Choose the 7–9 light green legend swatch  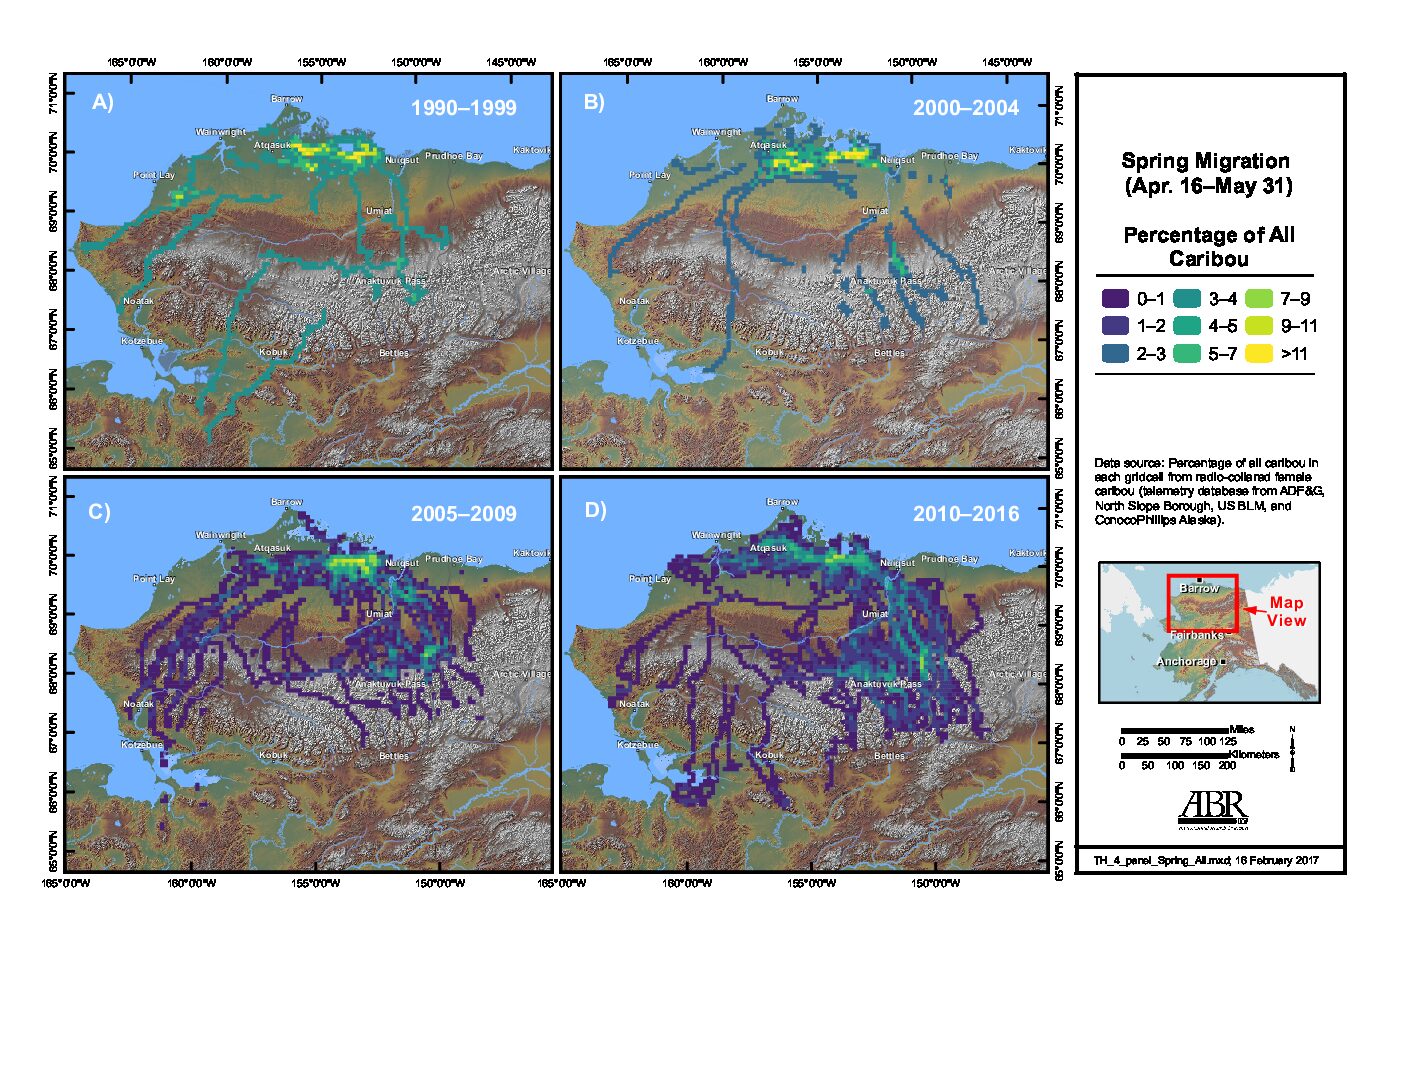pyautogui.click(x=1259, y=298)
